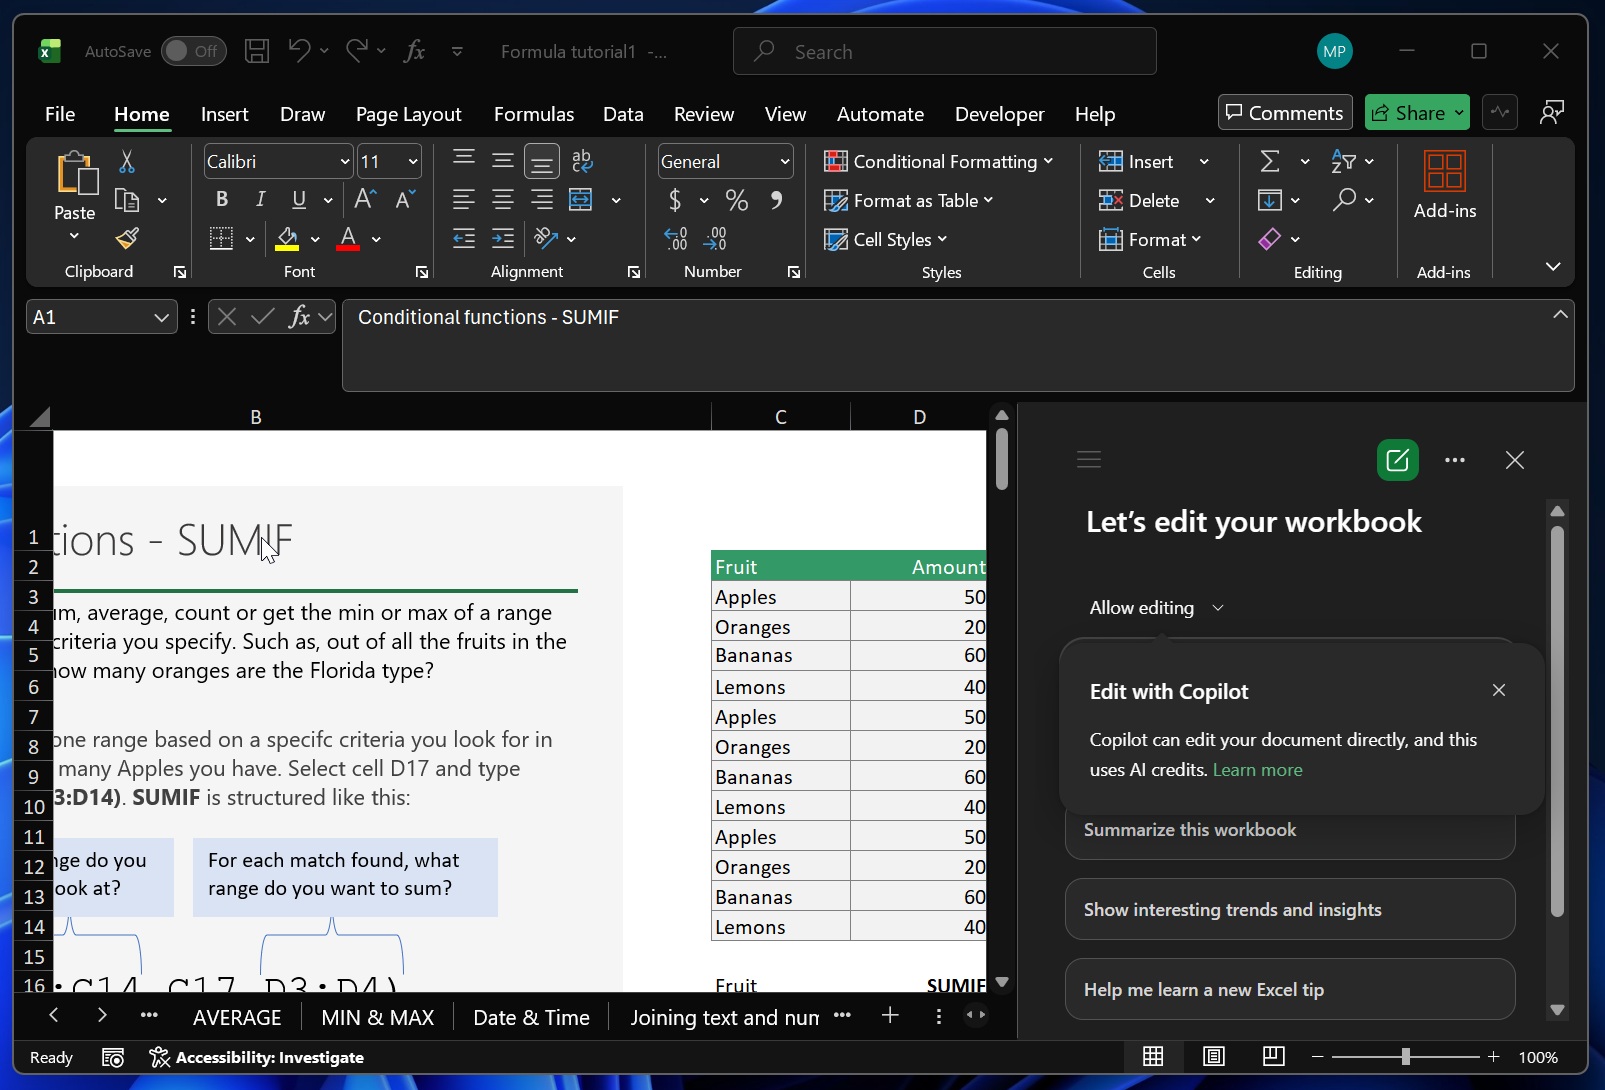The width and height of the screenshot is (1605, 1090).
Task: Increase indent in Alignment group
Action: tap(502, 238)
